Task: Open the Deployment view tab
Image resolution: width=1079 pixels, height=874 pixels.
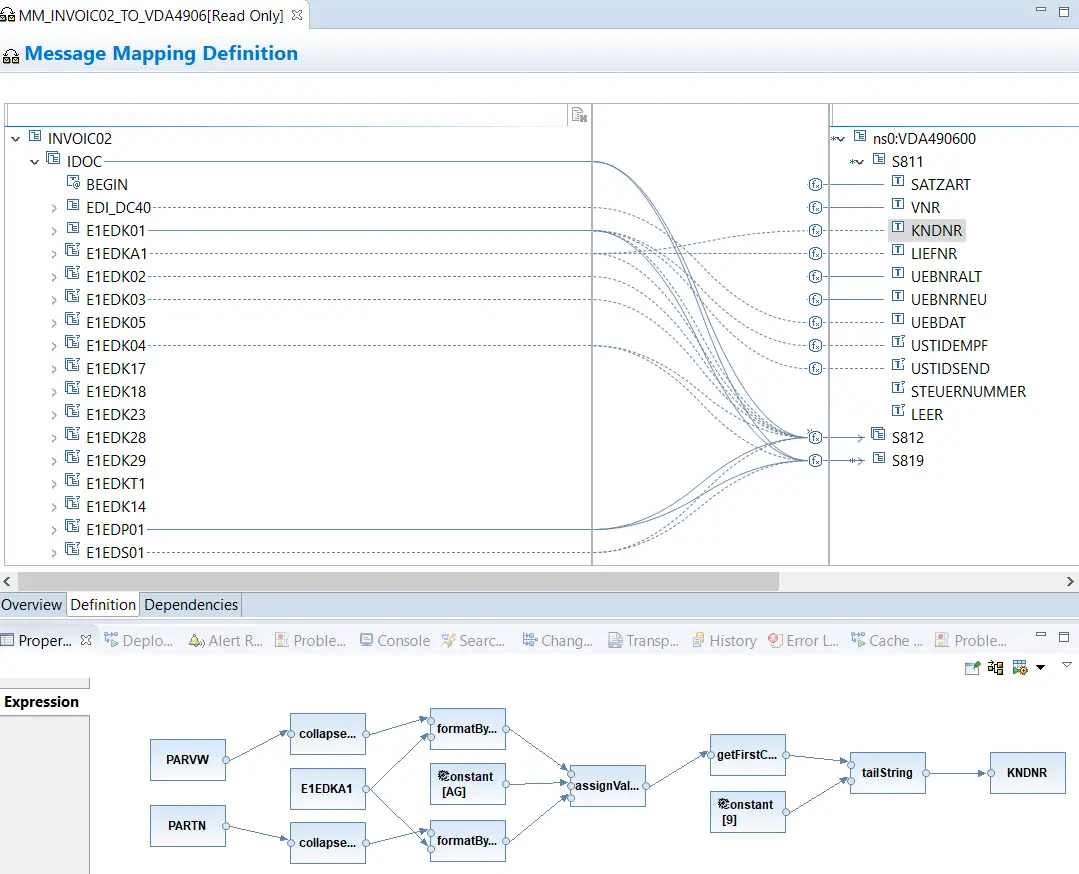Action: click(138, 641)
